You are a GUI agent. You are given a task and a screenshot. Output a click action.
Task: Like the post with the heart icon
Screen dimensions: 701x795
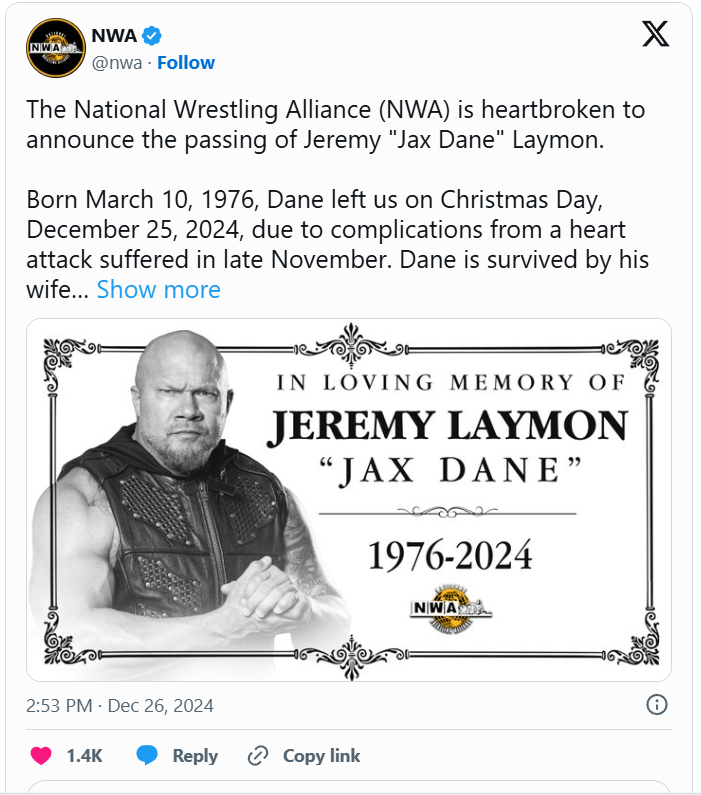pyautogui.click(x=40, y=755)
